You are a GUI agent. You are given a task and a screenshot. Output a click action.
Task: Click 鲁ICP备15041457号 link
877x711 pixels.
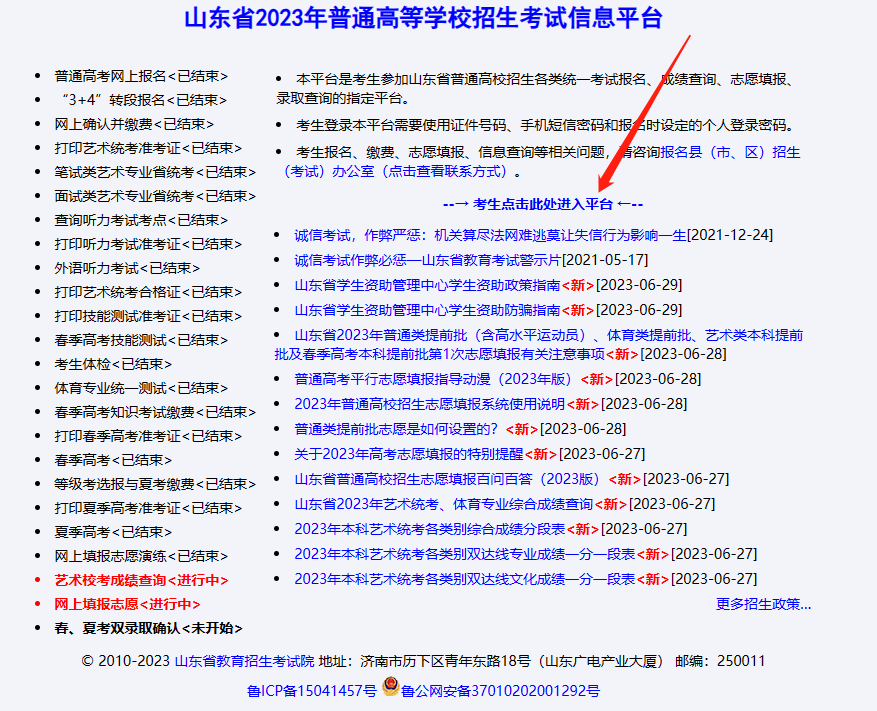[x=312, y=690]
